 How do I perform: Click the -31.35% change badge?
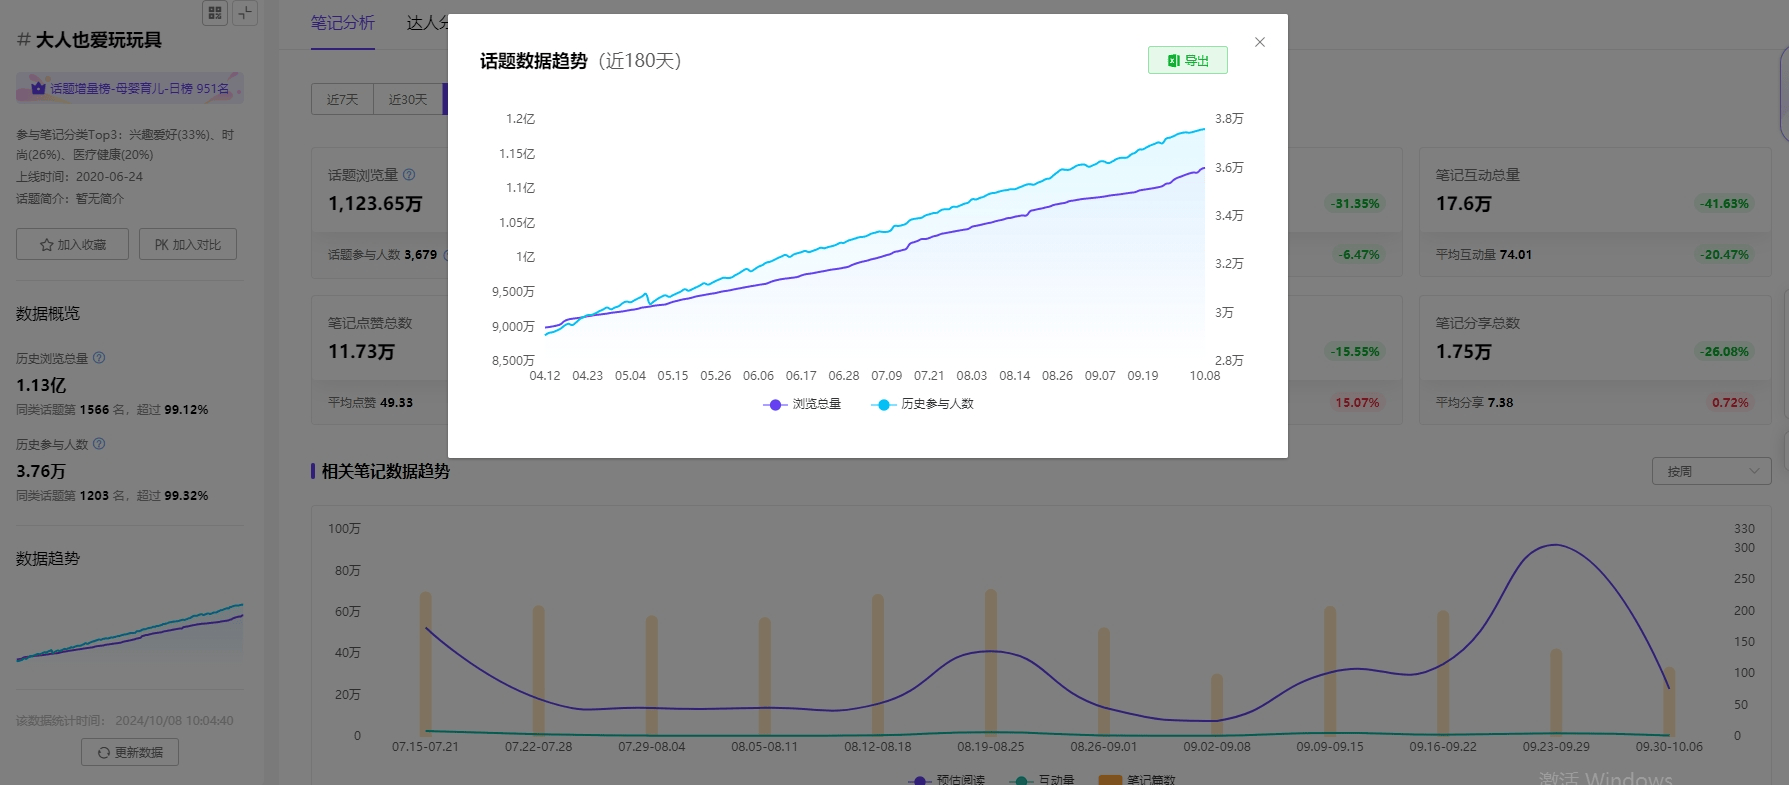[1355, 204]
